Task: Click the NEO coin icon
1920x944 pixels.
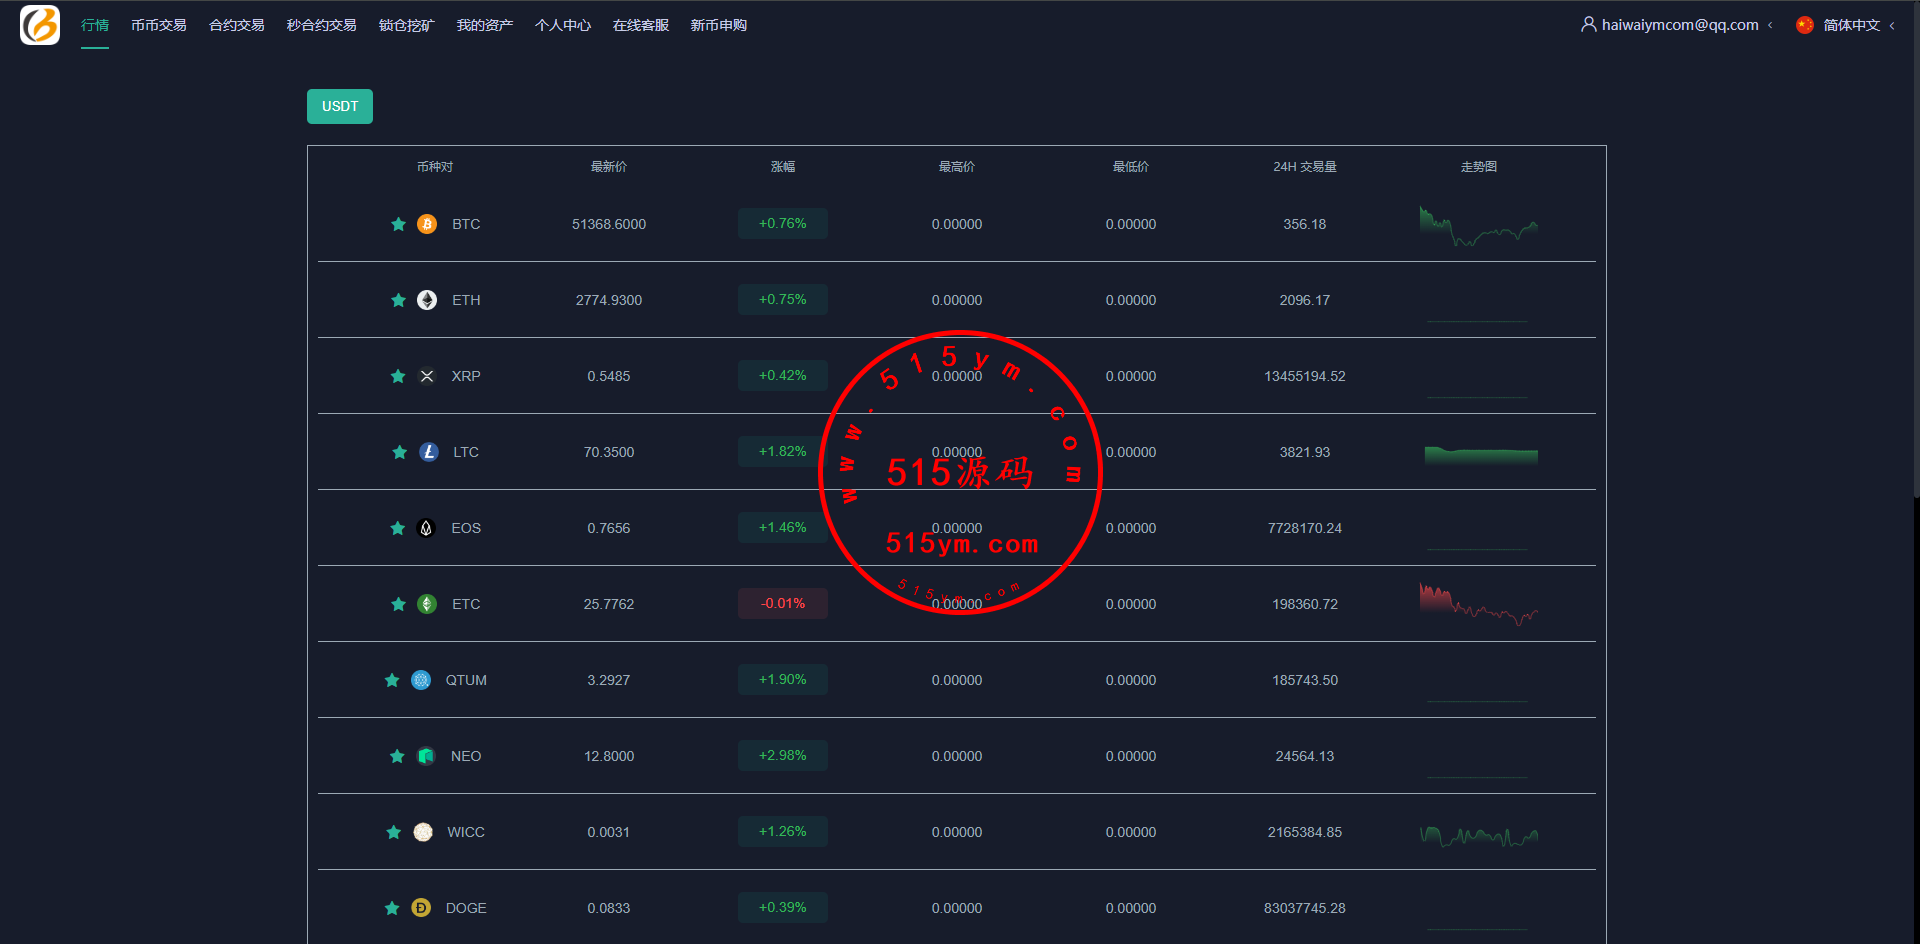Action: (x=426, y=756)
